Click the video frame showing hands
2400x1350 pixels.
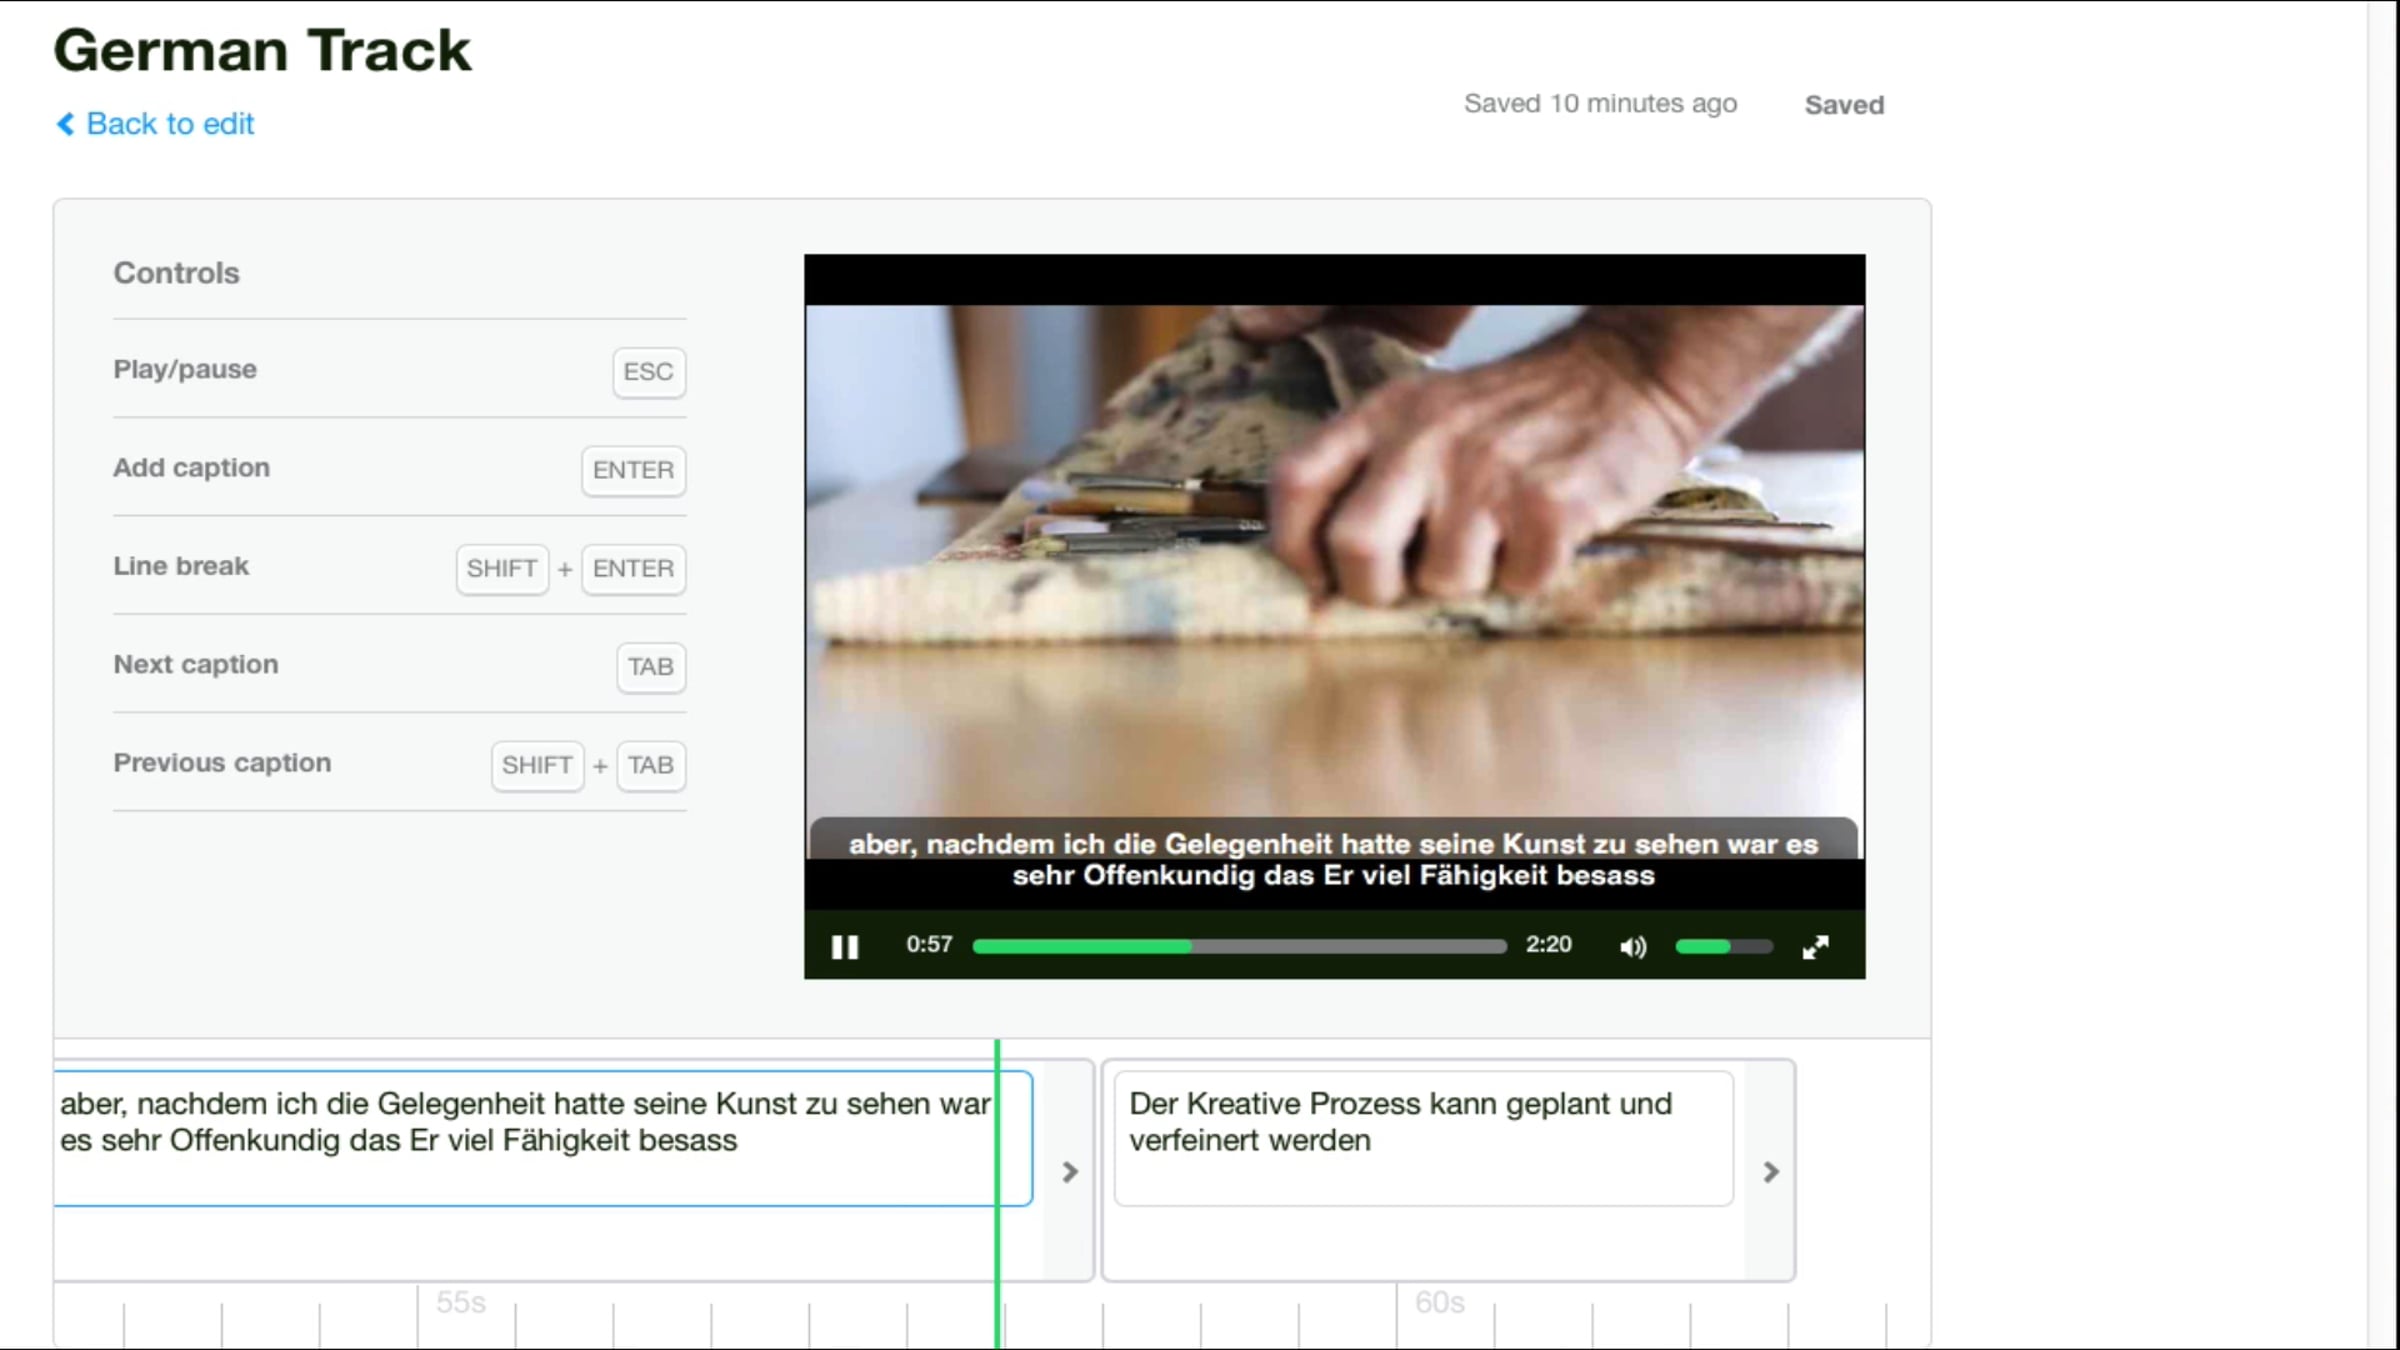click(x=1334, y=560)
